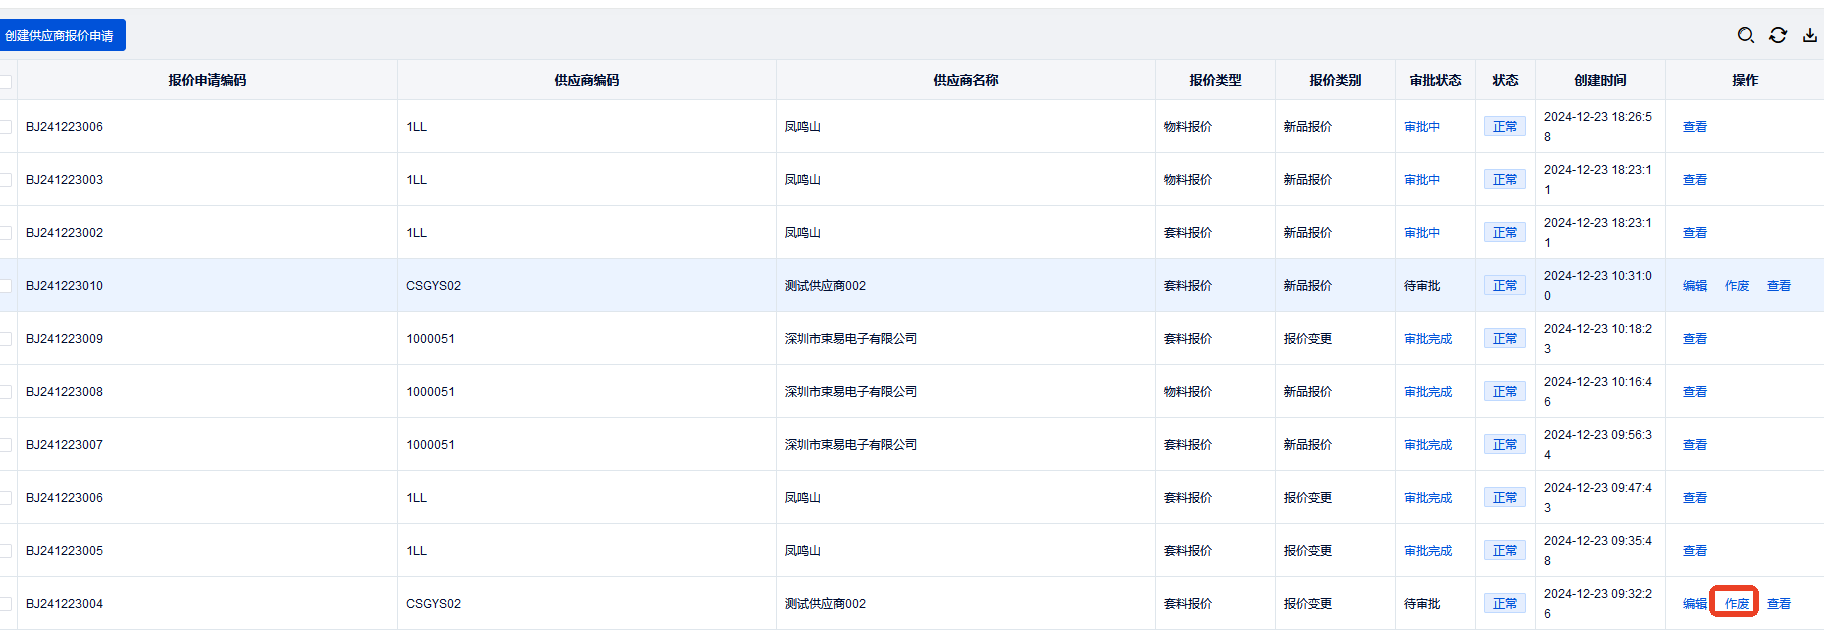Click 创建供应商报价申请 button
This screenshot has height=643, width=1824.
61,35
